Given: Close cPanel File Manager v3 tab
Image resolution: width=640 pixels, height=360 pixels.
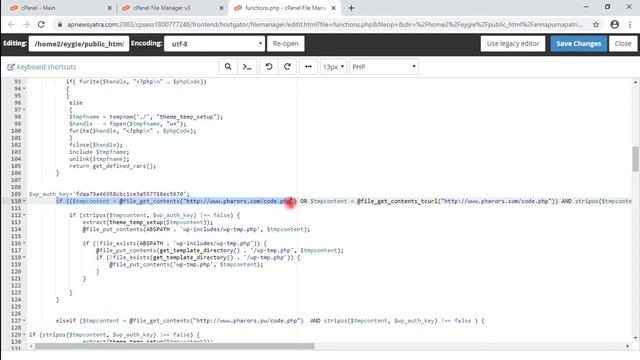Looking at the screenshot, I should 222,8.
